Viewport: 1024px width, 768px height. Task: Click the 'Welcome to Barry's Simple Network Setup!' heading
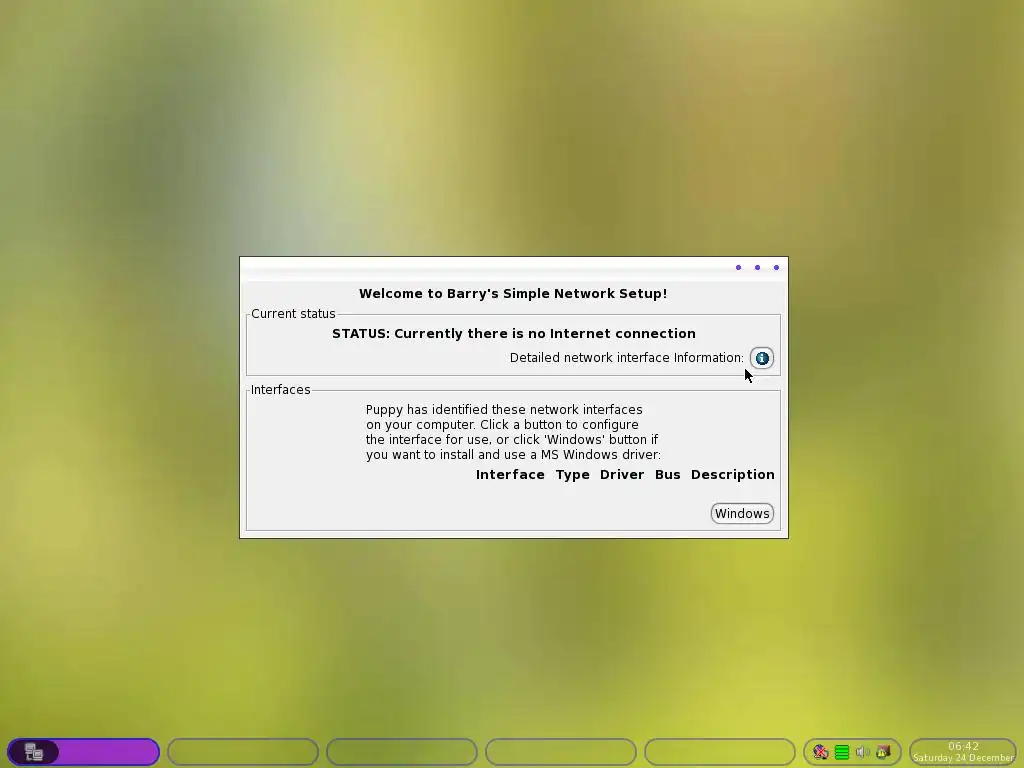[x=513, y=294]
